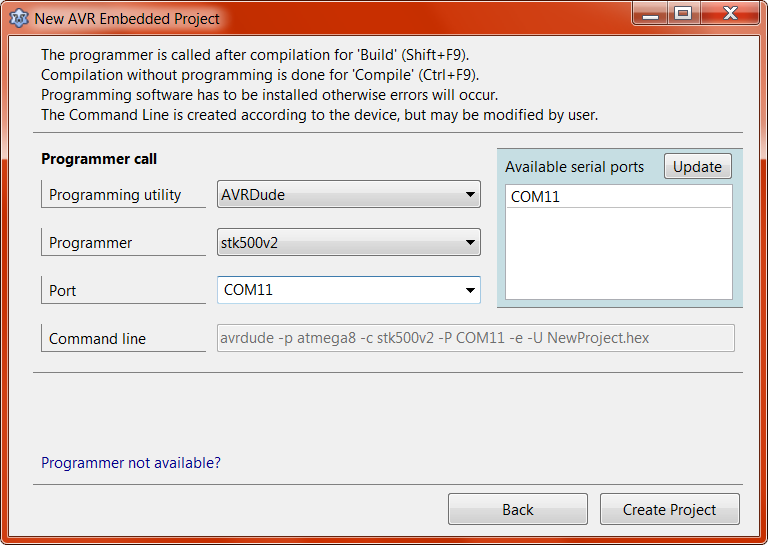Viewport: 768px width, 545px height.
Task: Maximize the project wizard window
Action: click(682, 13)
